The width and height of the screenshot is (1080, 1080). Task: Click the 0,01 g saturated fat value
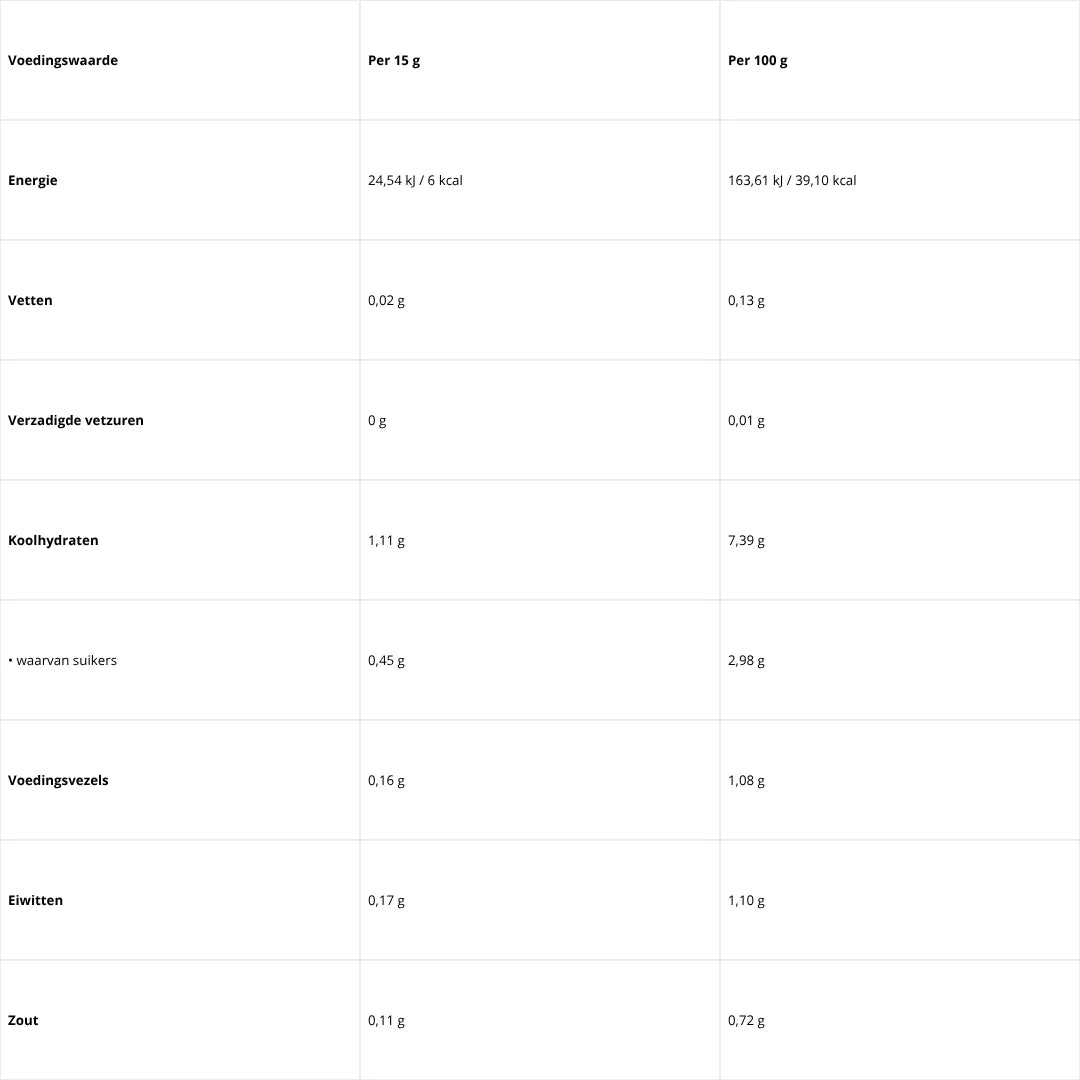pos(746,420)
